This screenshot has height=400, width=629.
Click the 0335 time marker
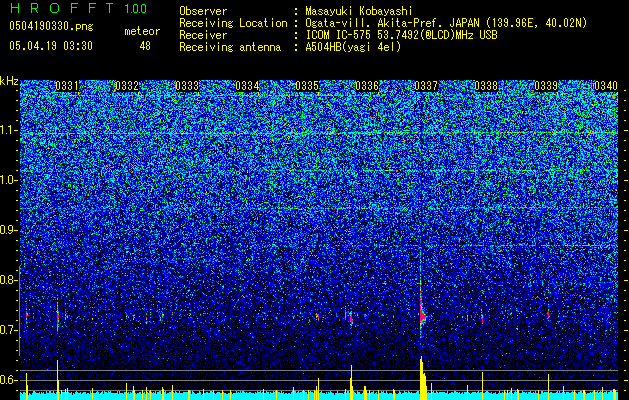tap(307, 86)
